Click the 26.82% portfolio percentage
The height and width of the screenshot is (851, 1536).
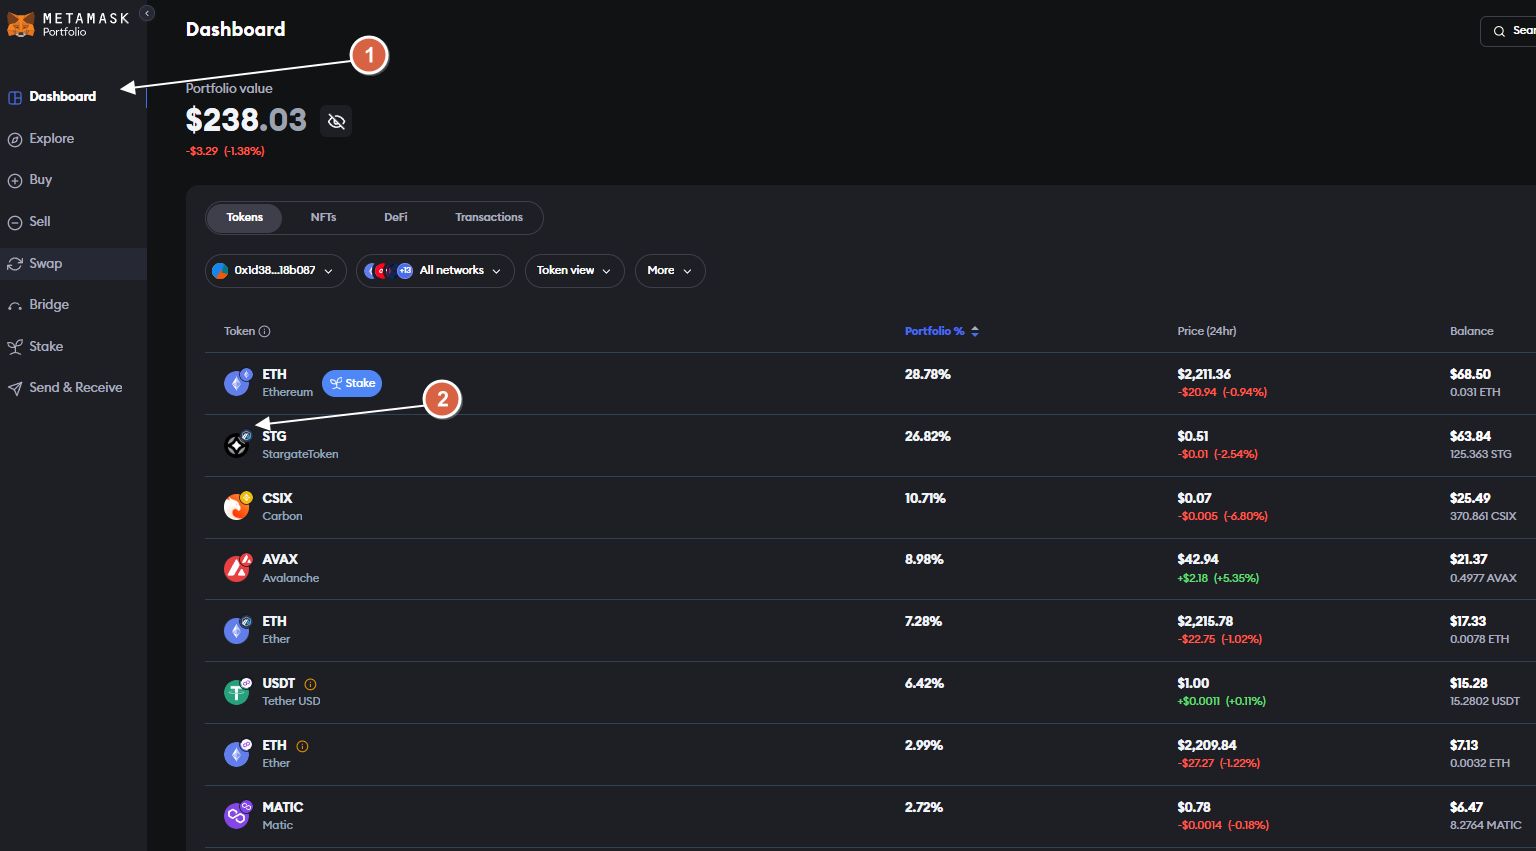[x=928, y=437]
